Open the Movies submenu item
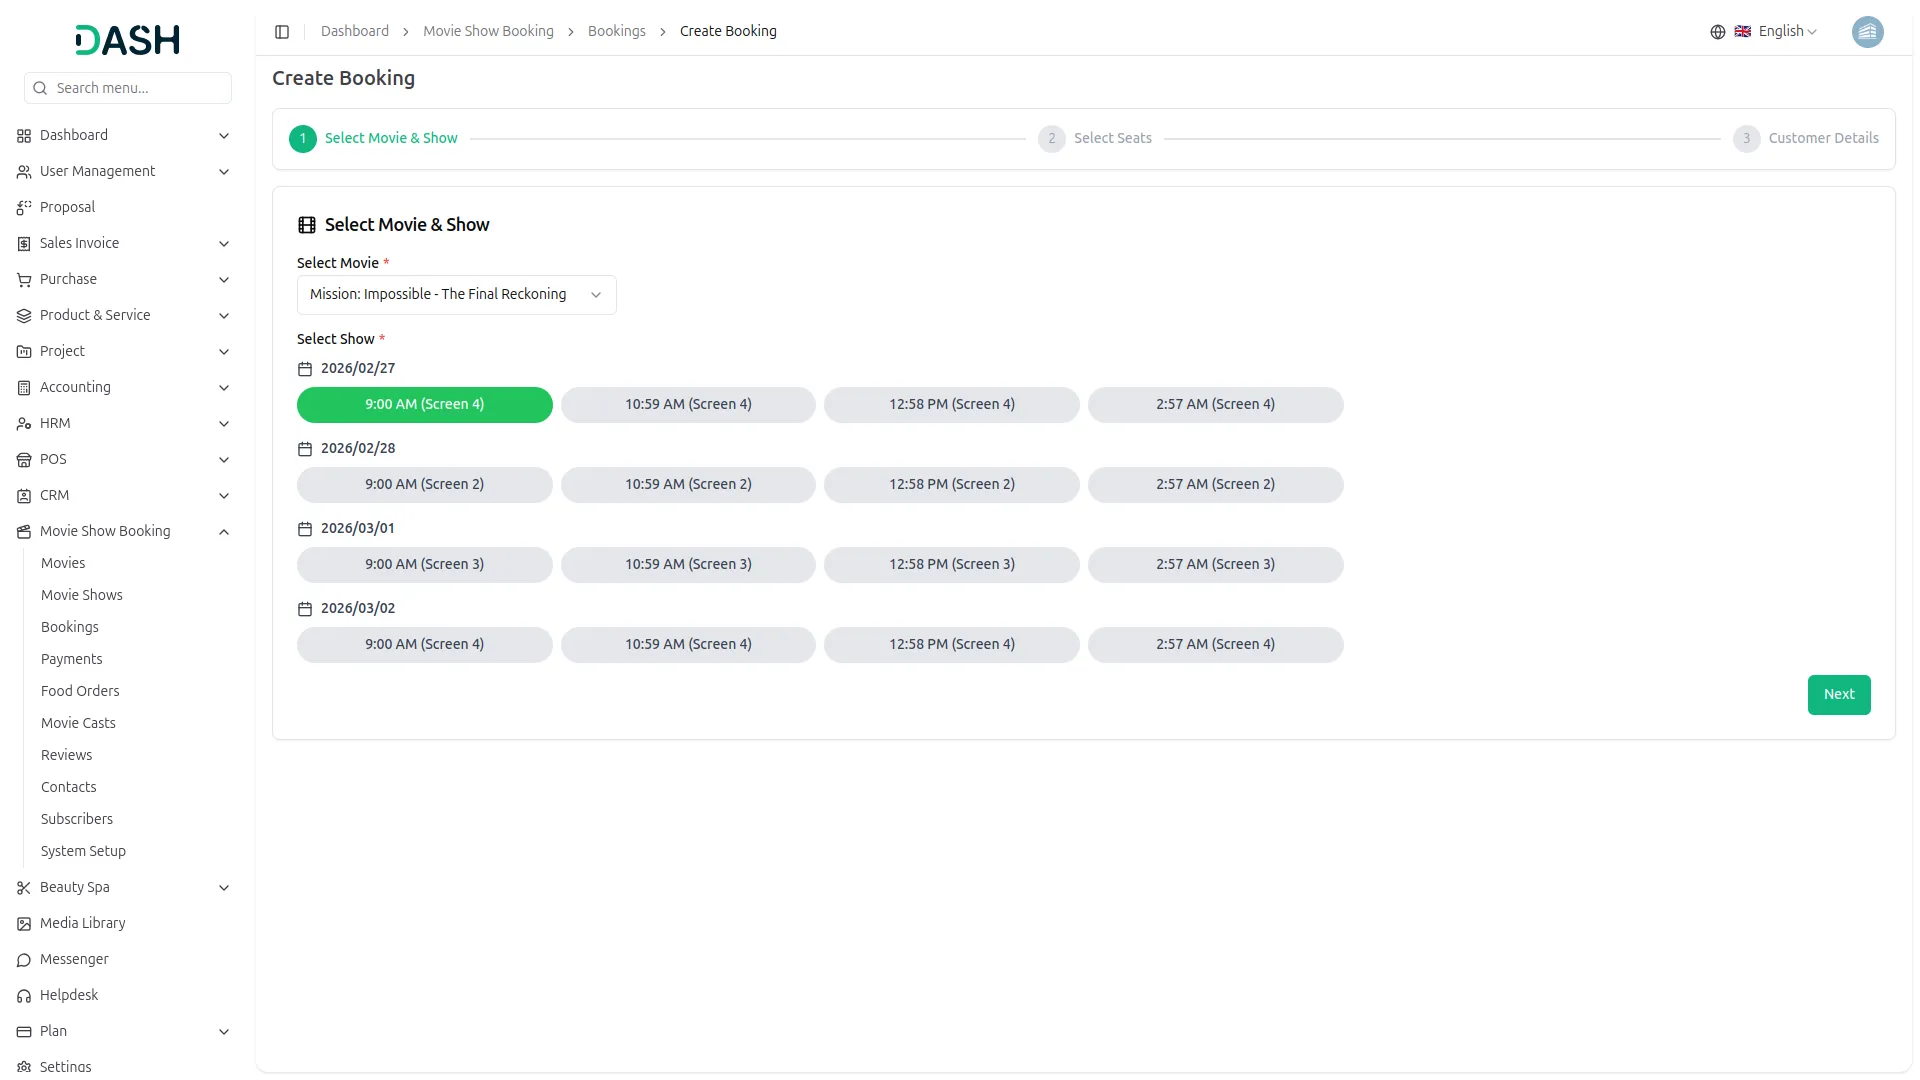This screenshot has width=1920, height=1080. [63, 564]
